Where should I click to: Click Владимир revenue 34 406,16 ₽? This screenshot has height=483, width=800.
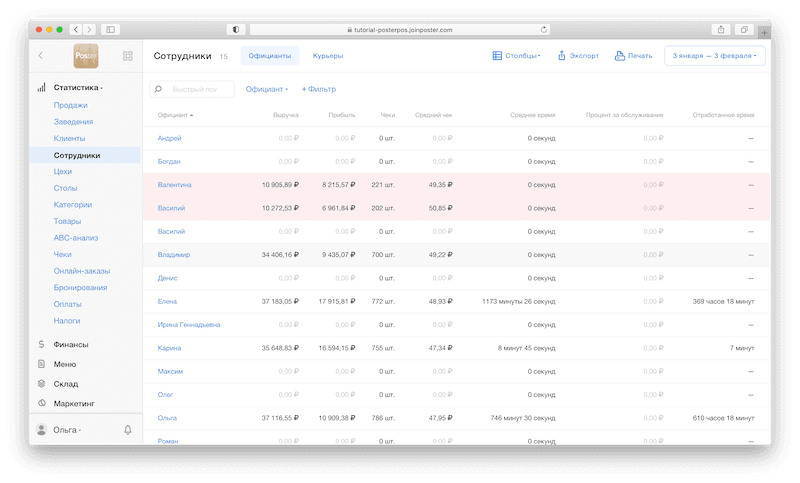click(x=280, y=255)
